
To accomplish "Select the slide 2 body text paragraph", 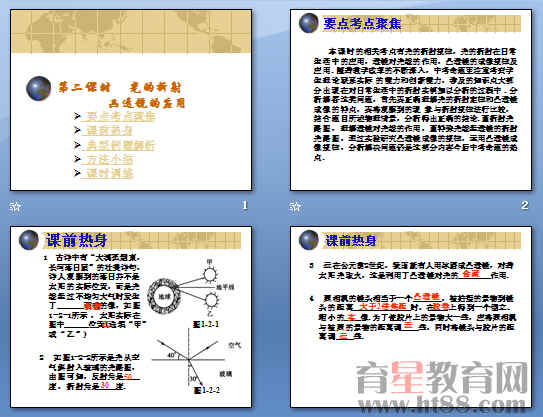I will [x=416, y=105].
